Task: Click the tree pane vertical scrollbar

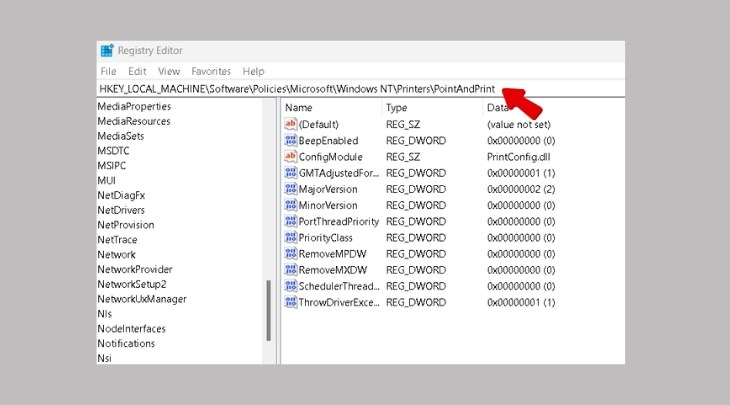Action: tap(268, 310)
